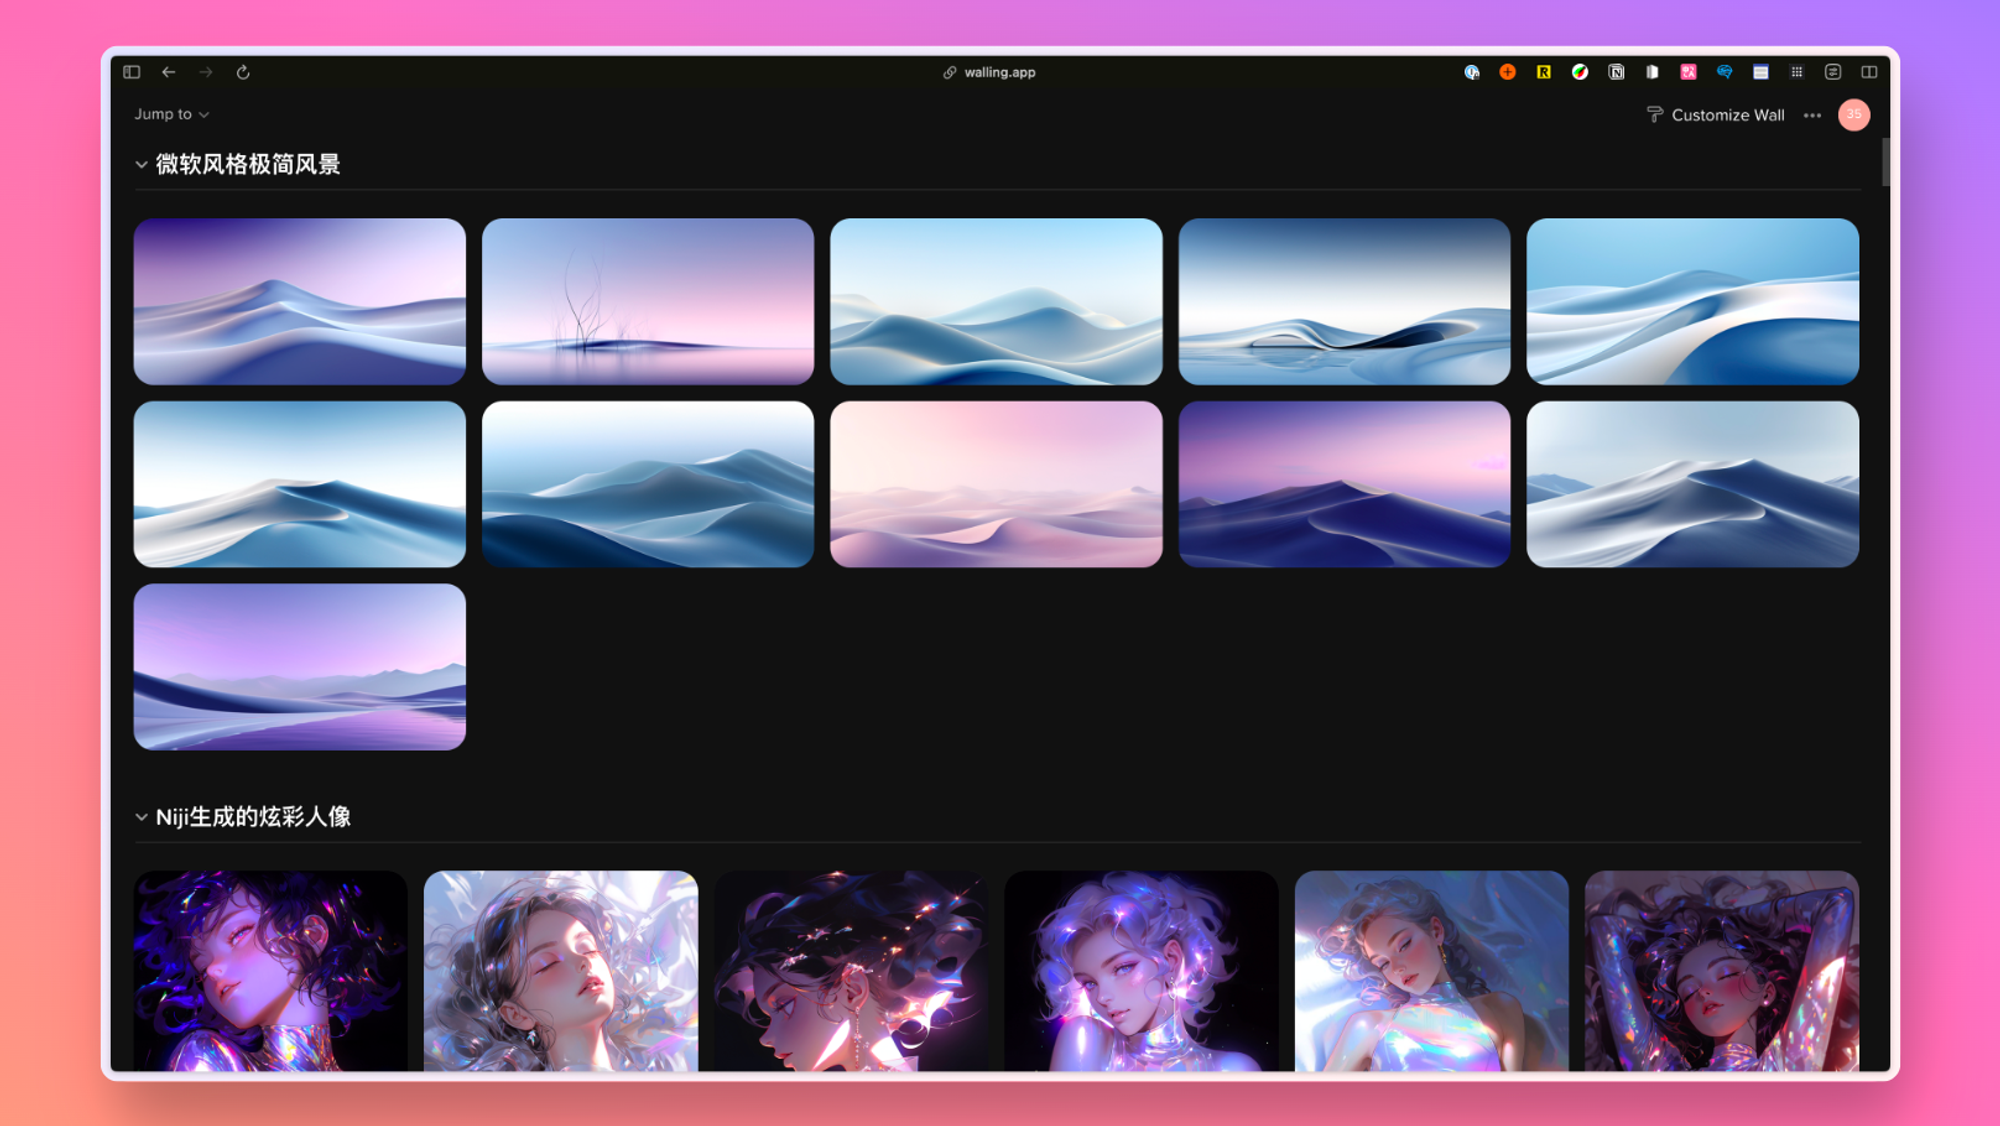Open the Notion web clipper extension

(1616, 72)
